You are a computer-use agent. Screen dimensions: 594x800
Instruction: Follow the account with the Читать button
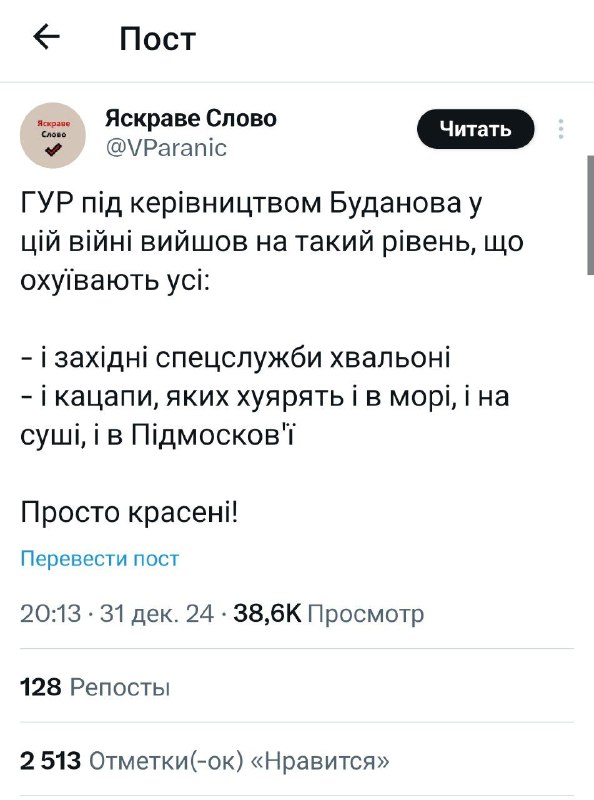476,129
